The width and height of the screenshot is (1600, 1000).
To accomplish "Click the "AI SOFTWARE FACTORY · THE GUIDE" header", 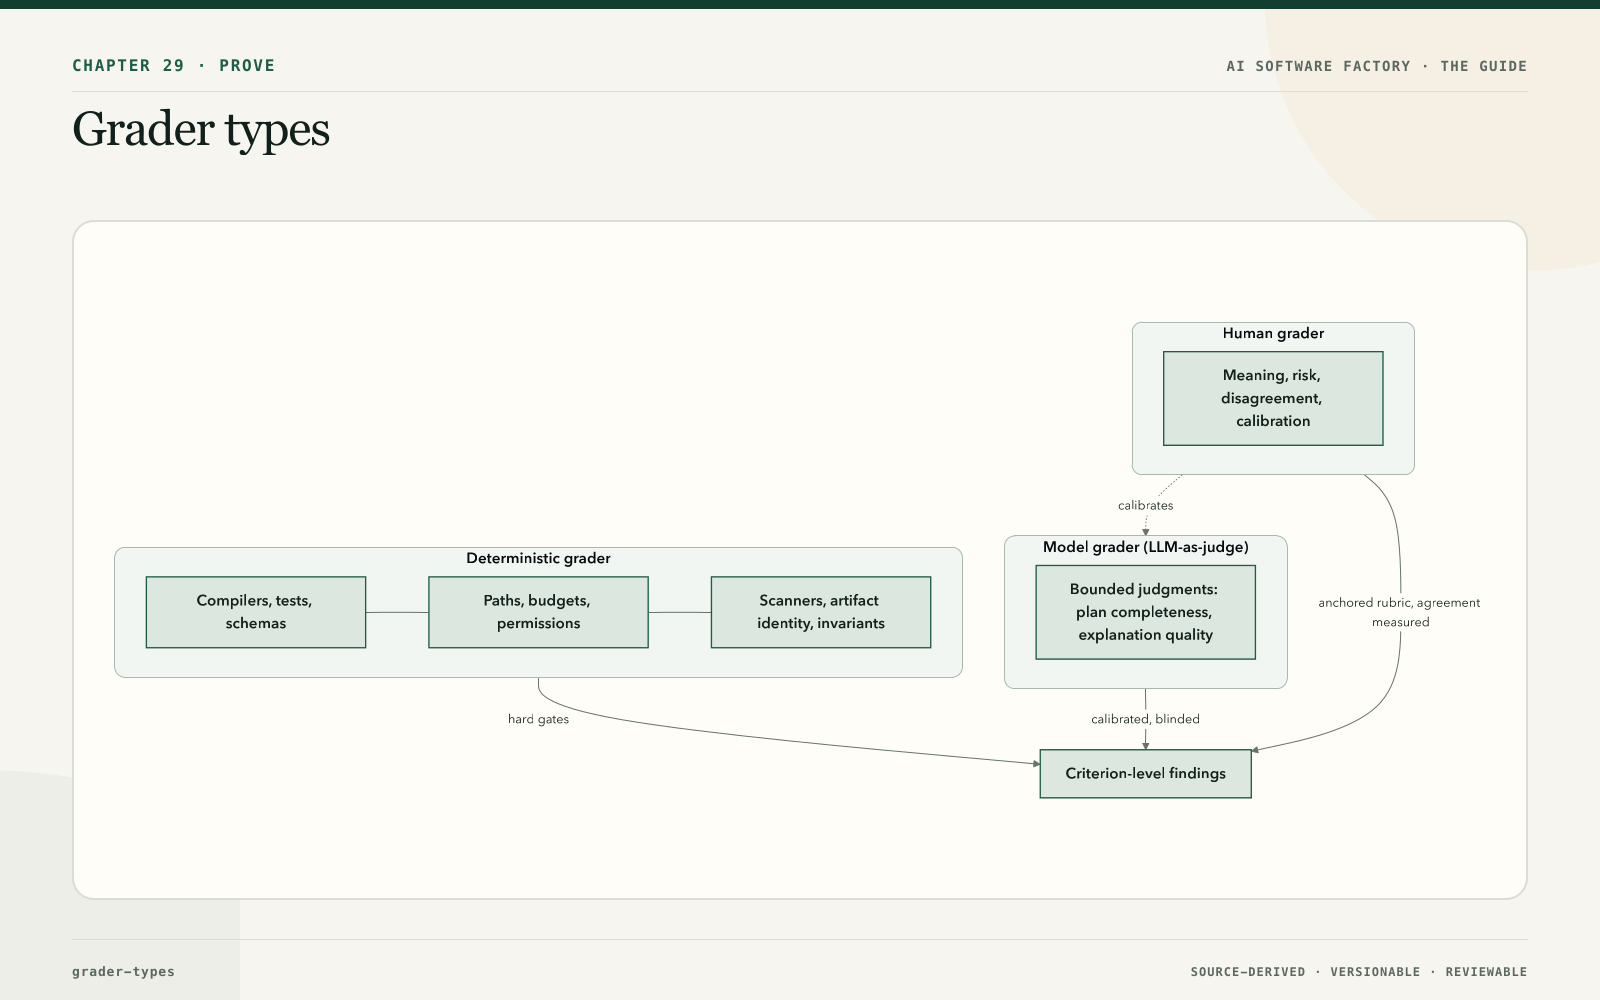I will pyautogui.click(x=1376, y=66).
